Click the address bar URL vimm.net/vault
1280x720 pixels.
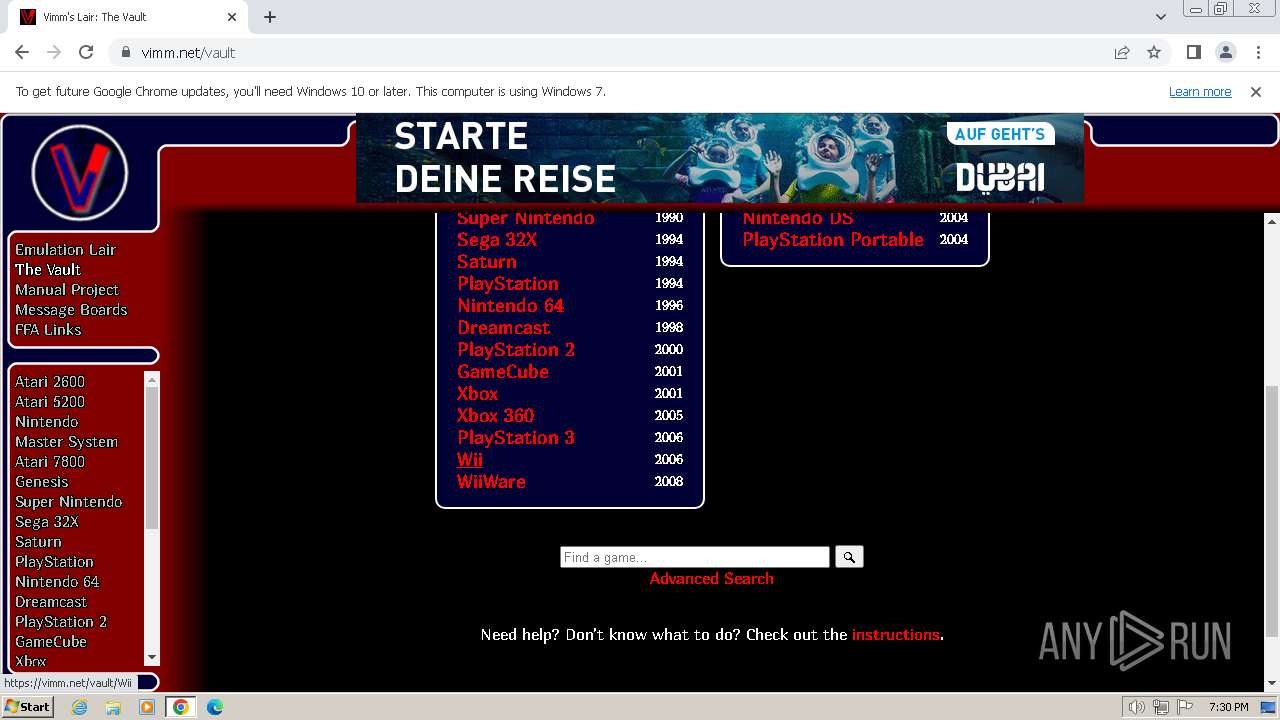[x=188, y=52]
